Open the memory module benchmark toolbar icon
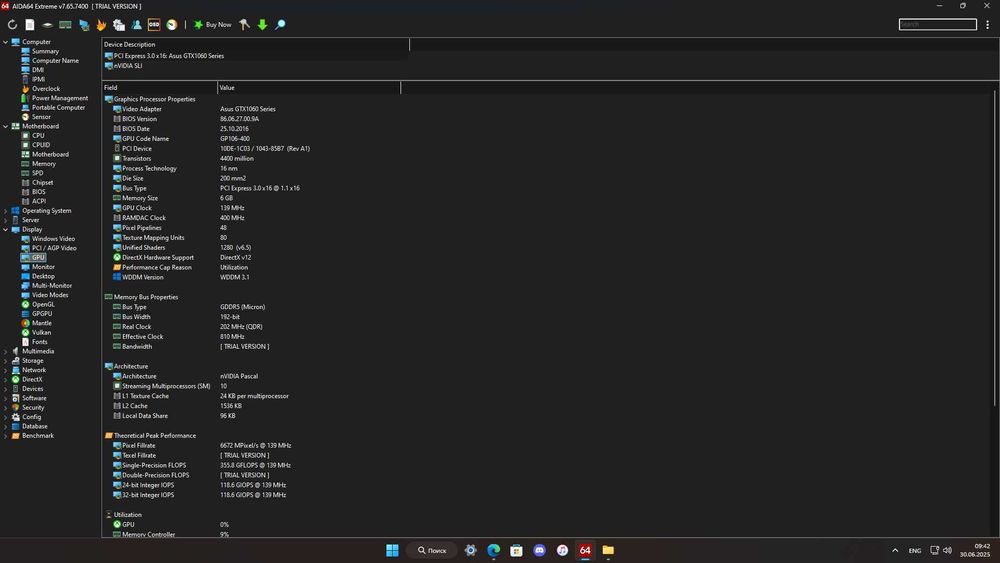The image size is (1000, 563). 65,25
